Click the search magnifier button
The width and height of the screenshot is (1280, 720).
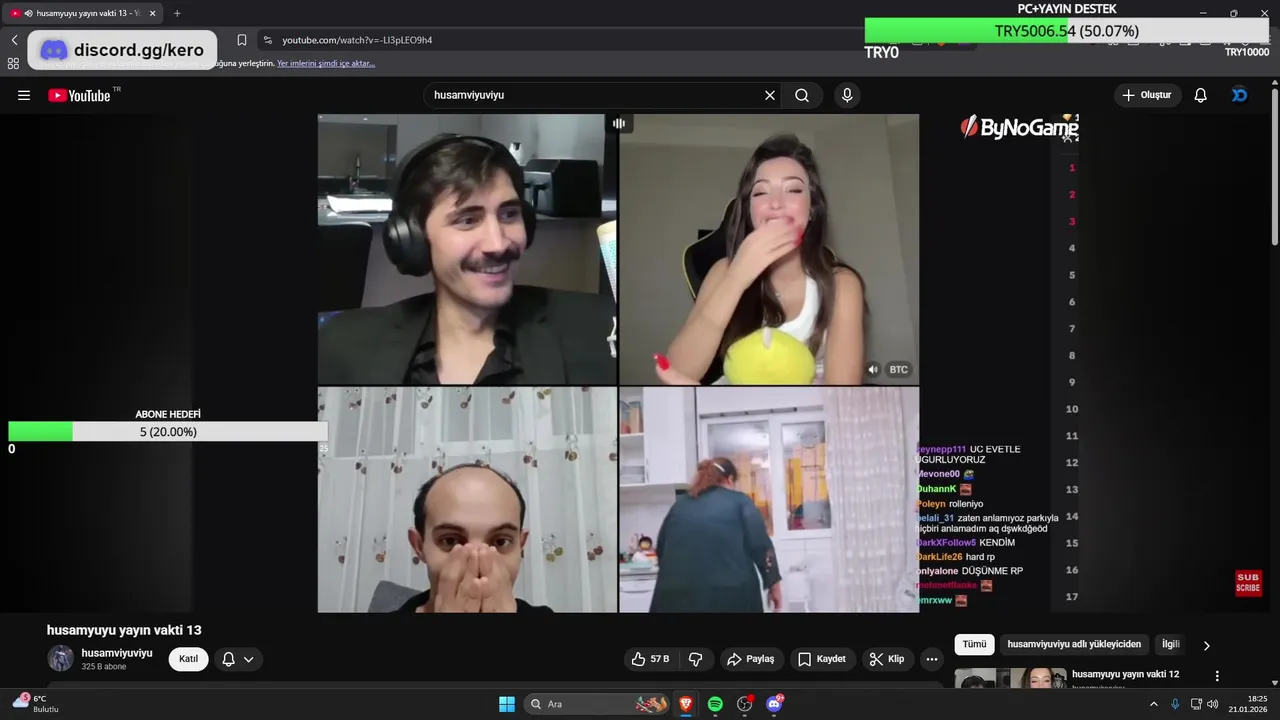[x=802, y=95]
